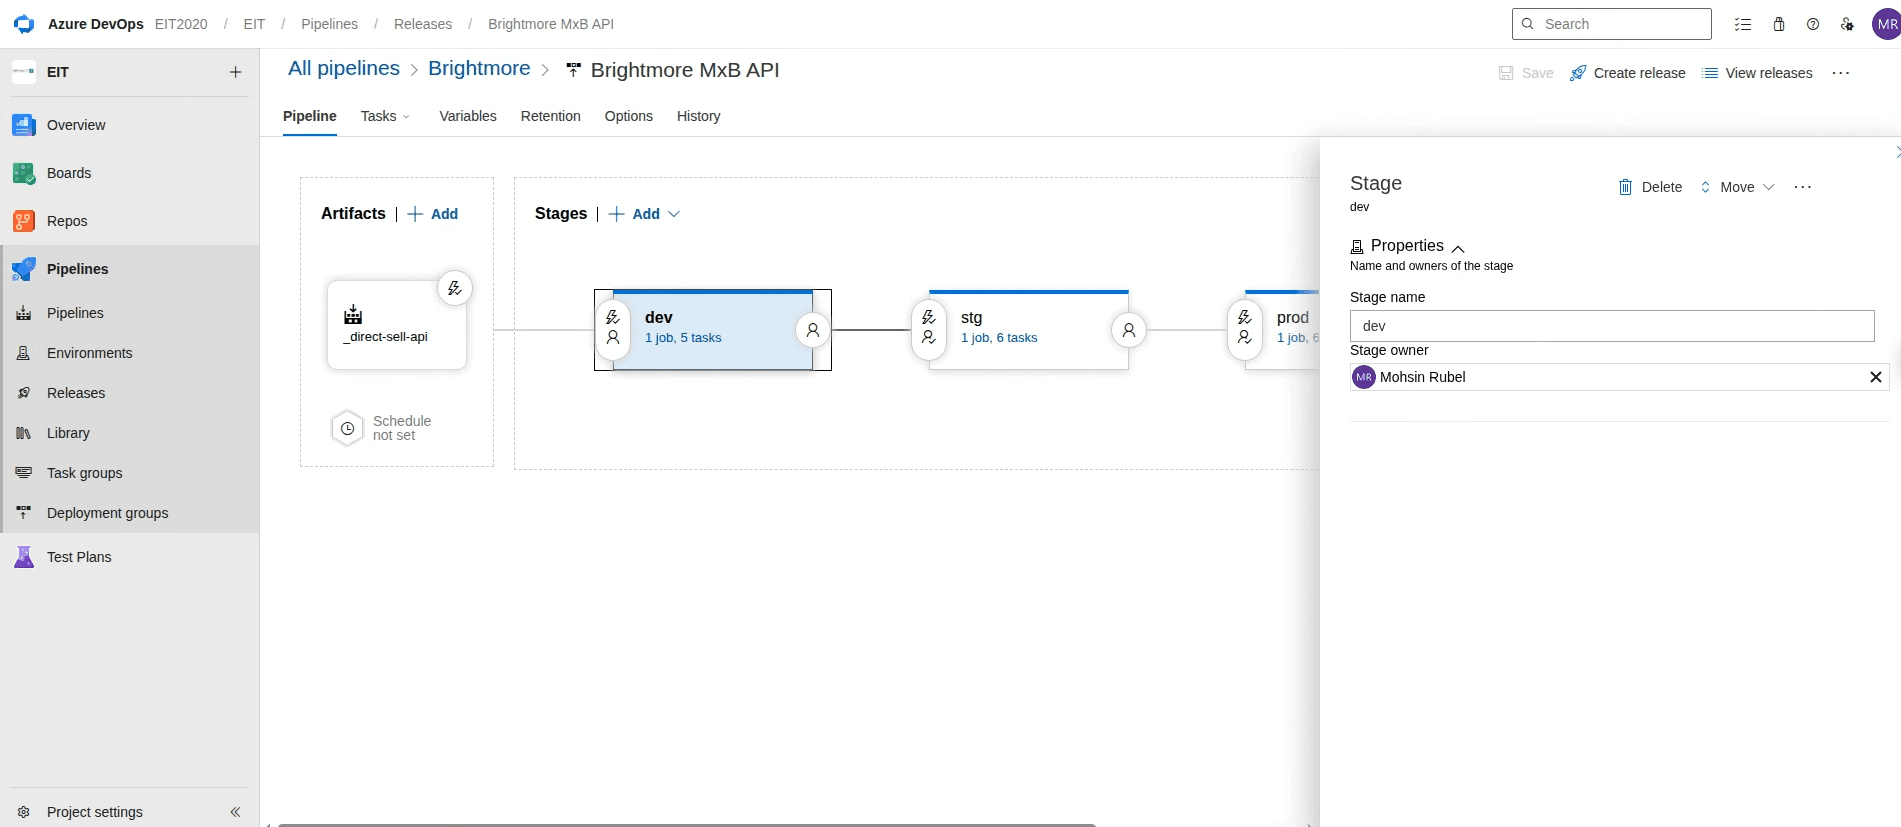Open stg stage '1 job, 6 tasks' link
Viewport: 1901px width, 827px height.
[x=999, y=338]
